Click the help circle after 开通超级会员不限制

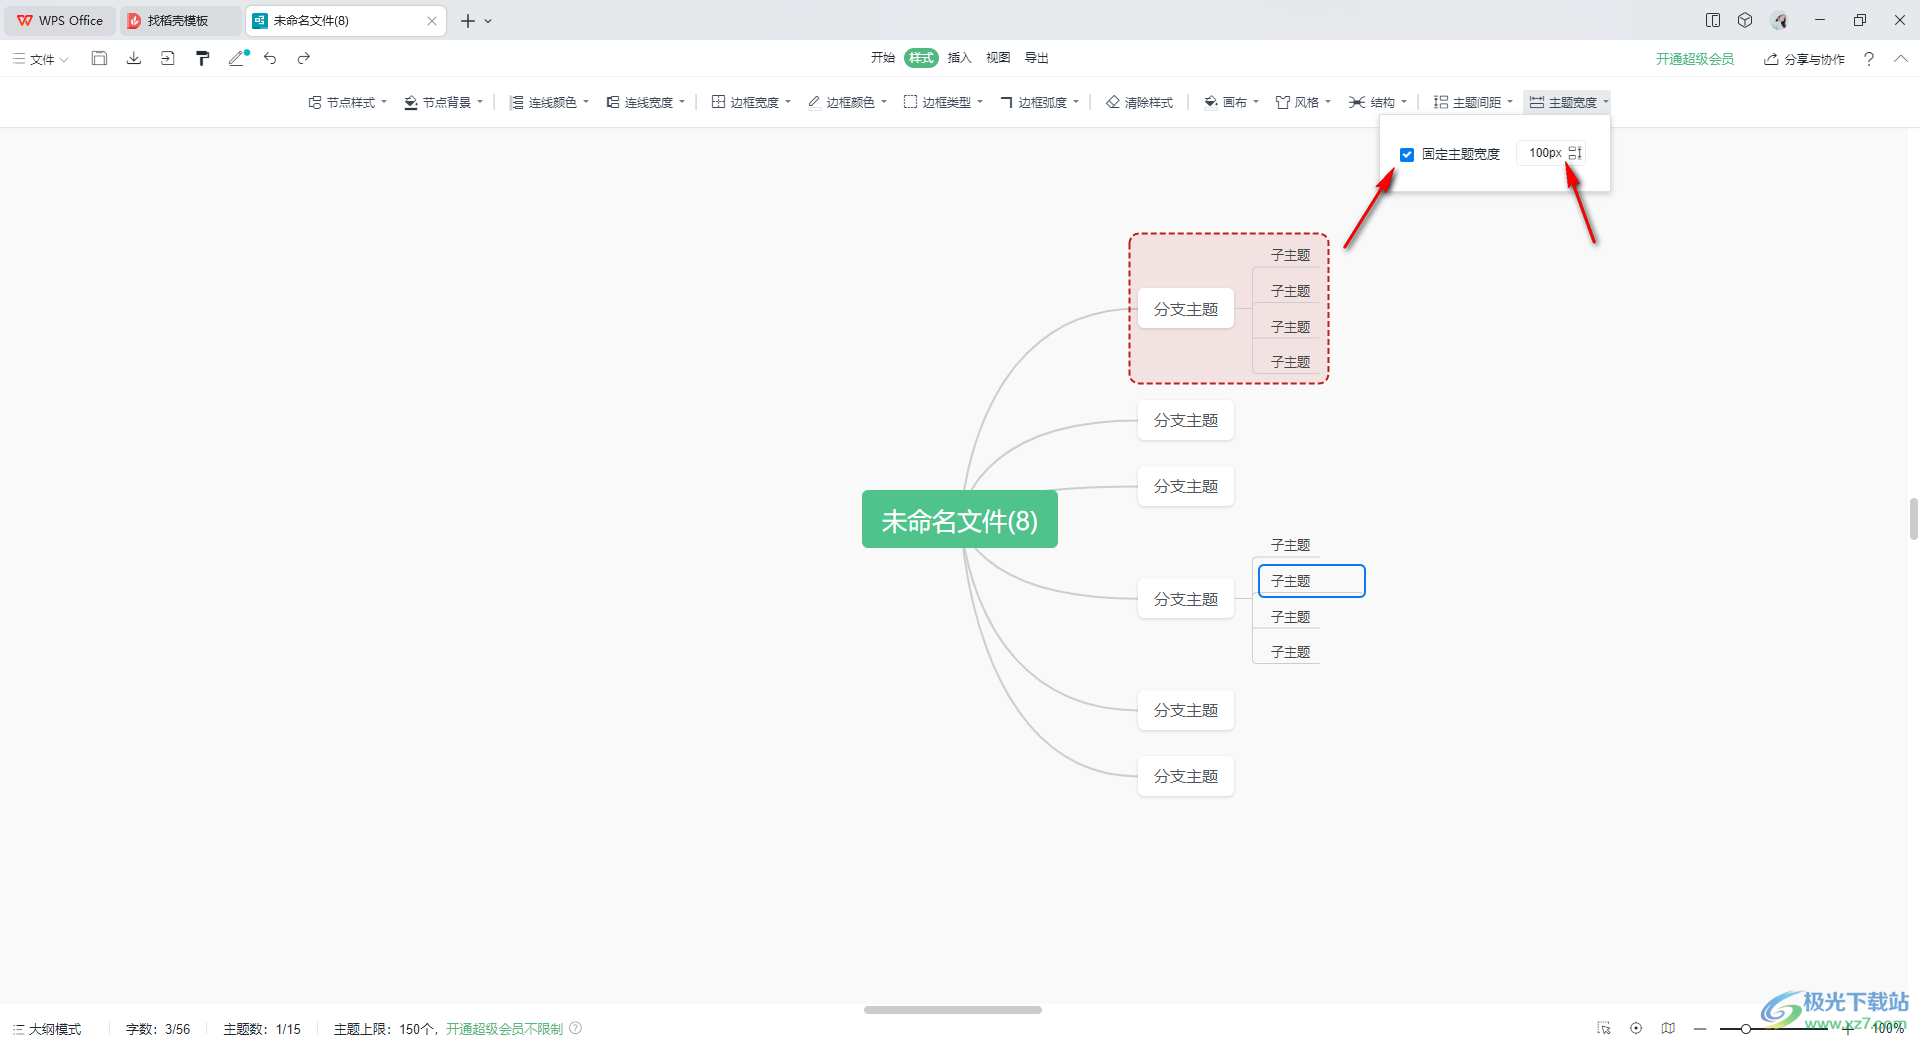tap(576, 1028)
